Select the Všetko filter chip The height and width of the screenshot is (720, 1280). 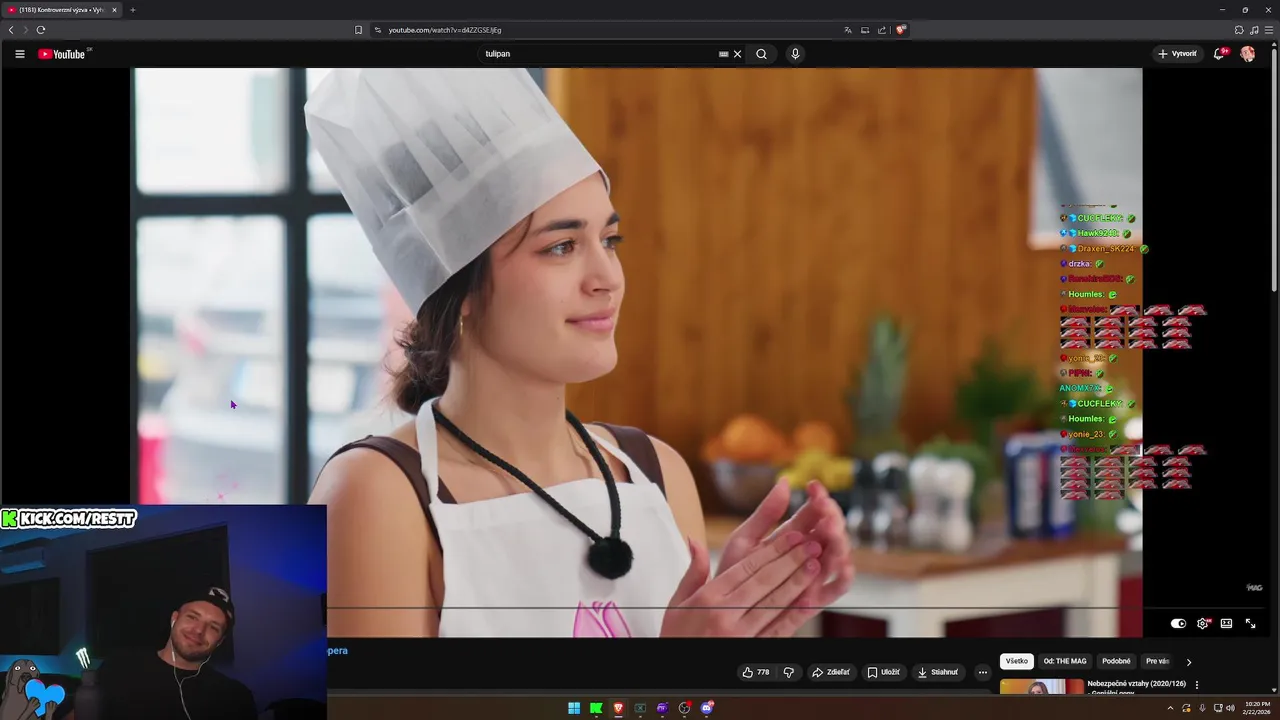pyautogui.click(x=1017, y=661)
